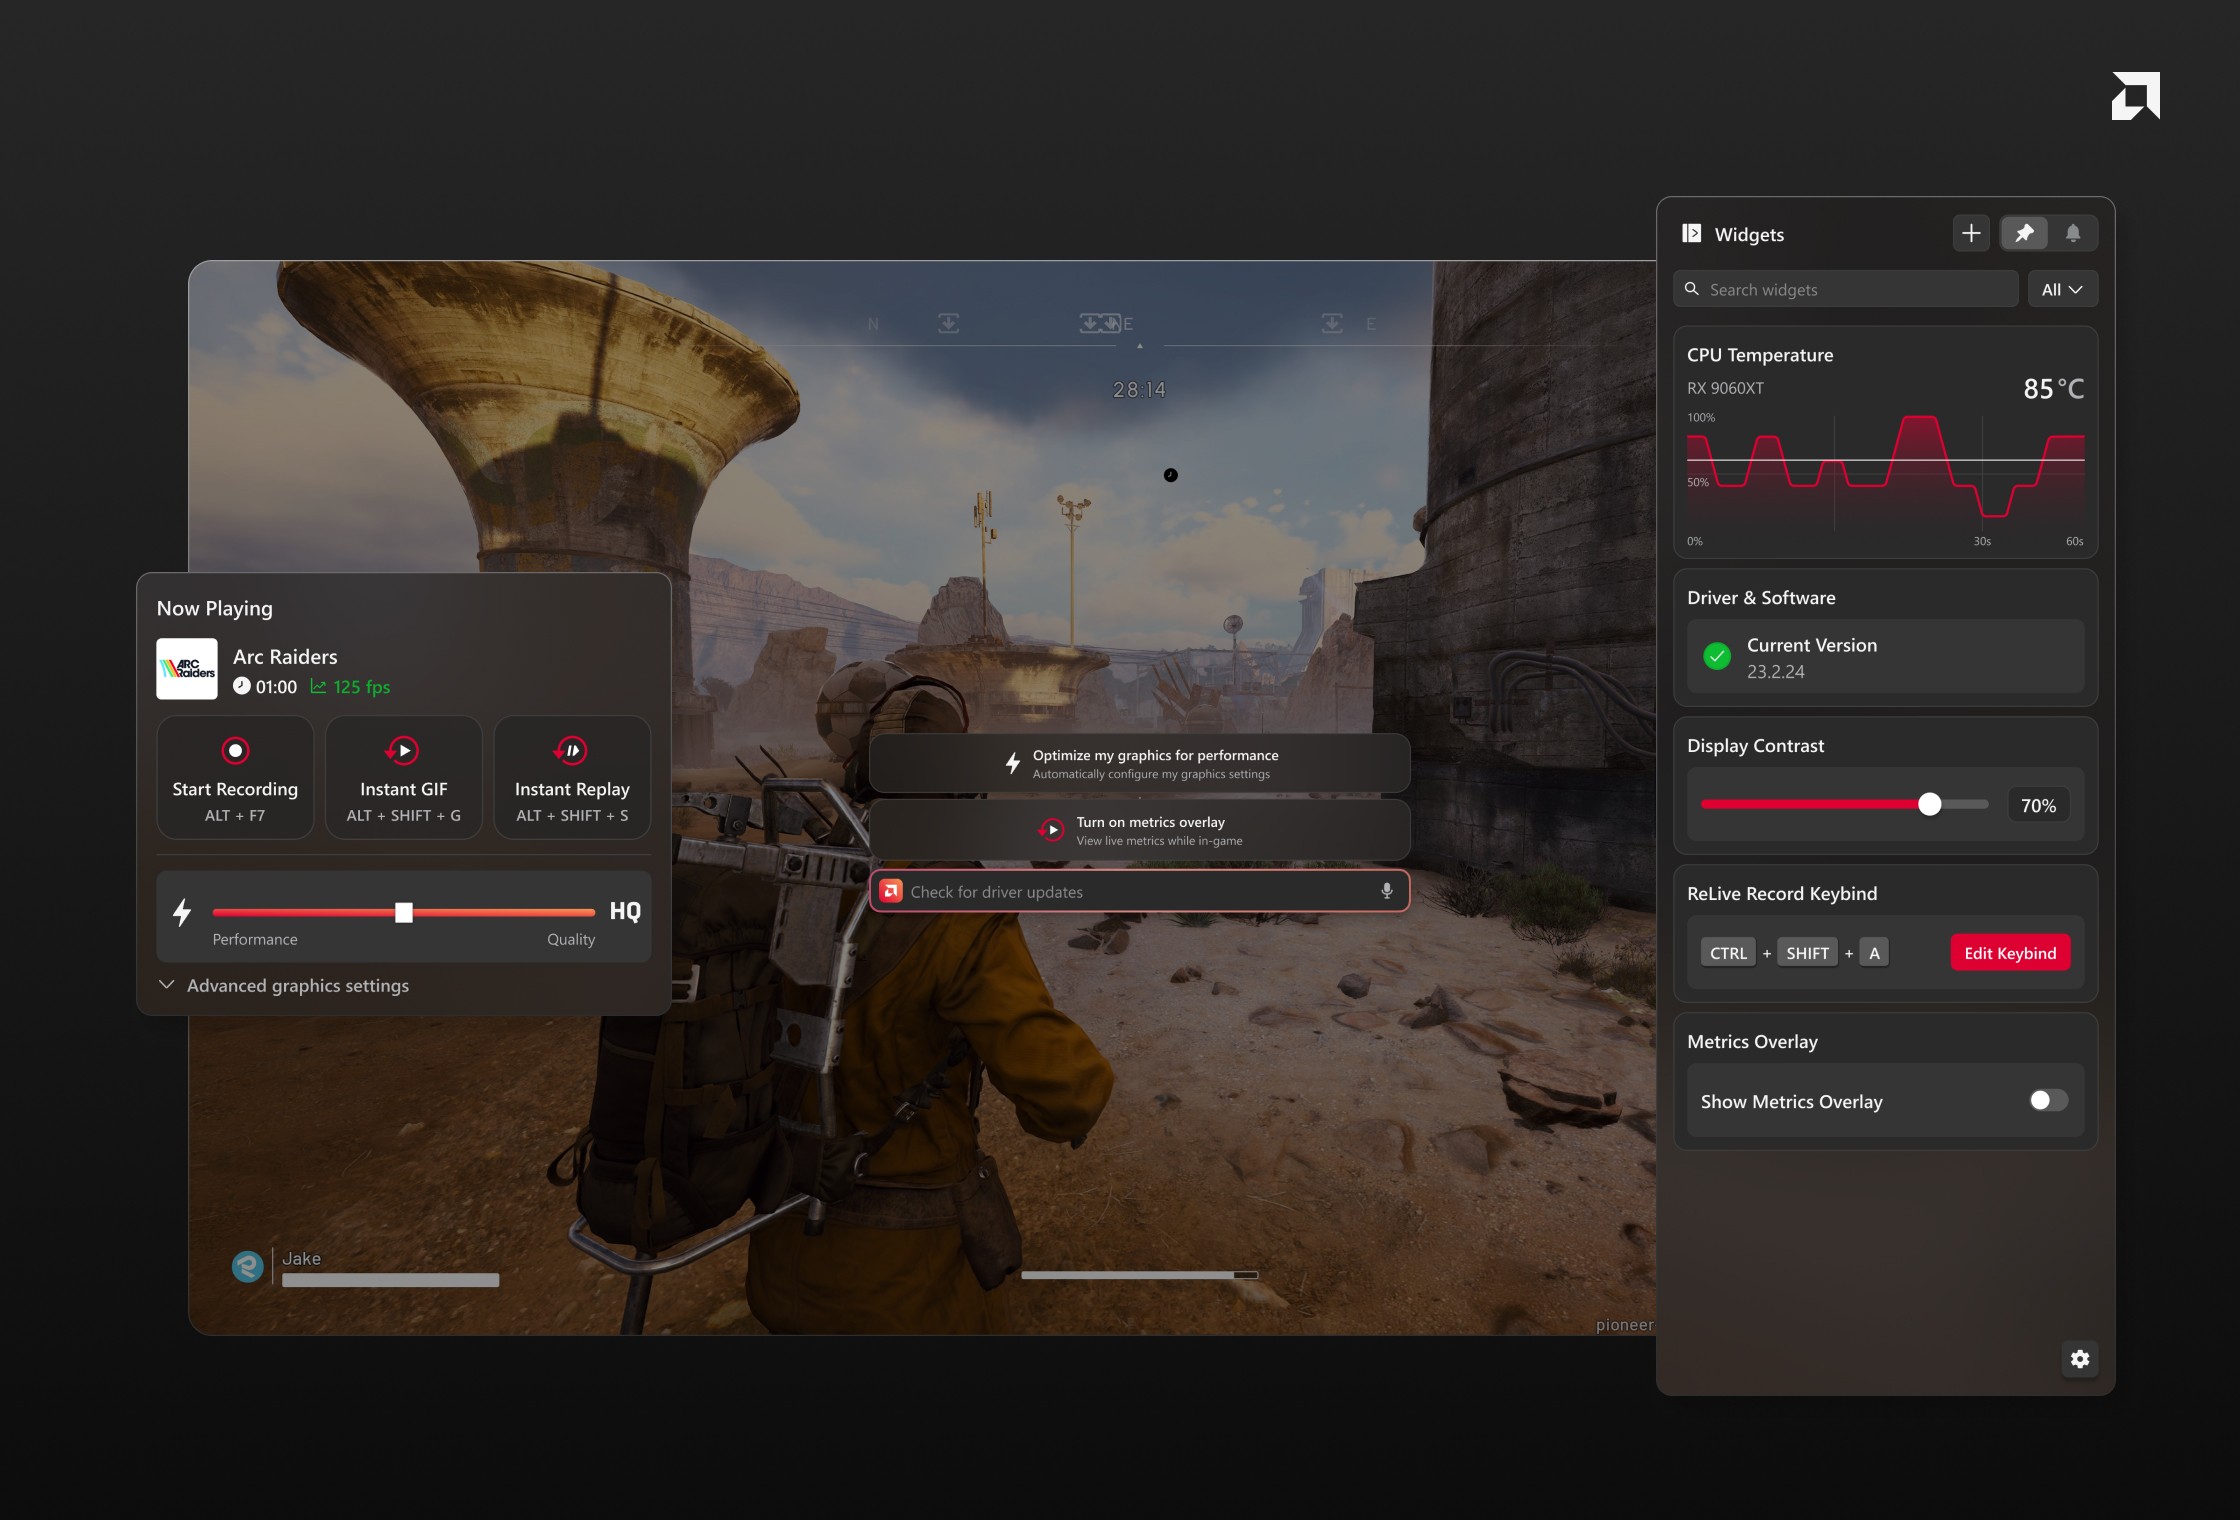Toggle the pin widgets panel icon
2240x1520 pixels.
(x=2024, y=234)
